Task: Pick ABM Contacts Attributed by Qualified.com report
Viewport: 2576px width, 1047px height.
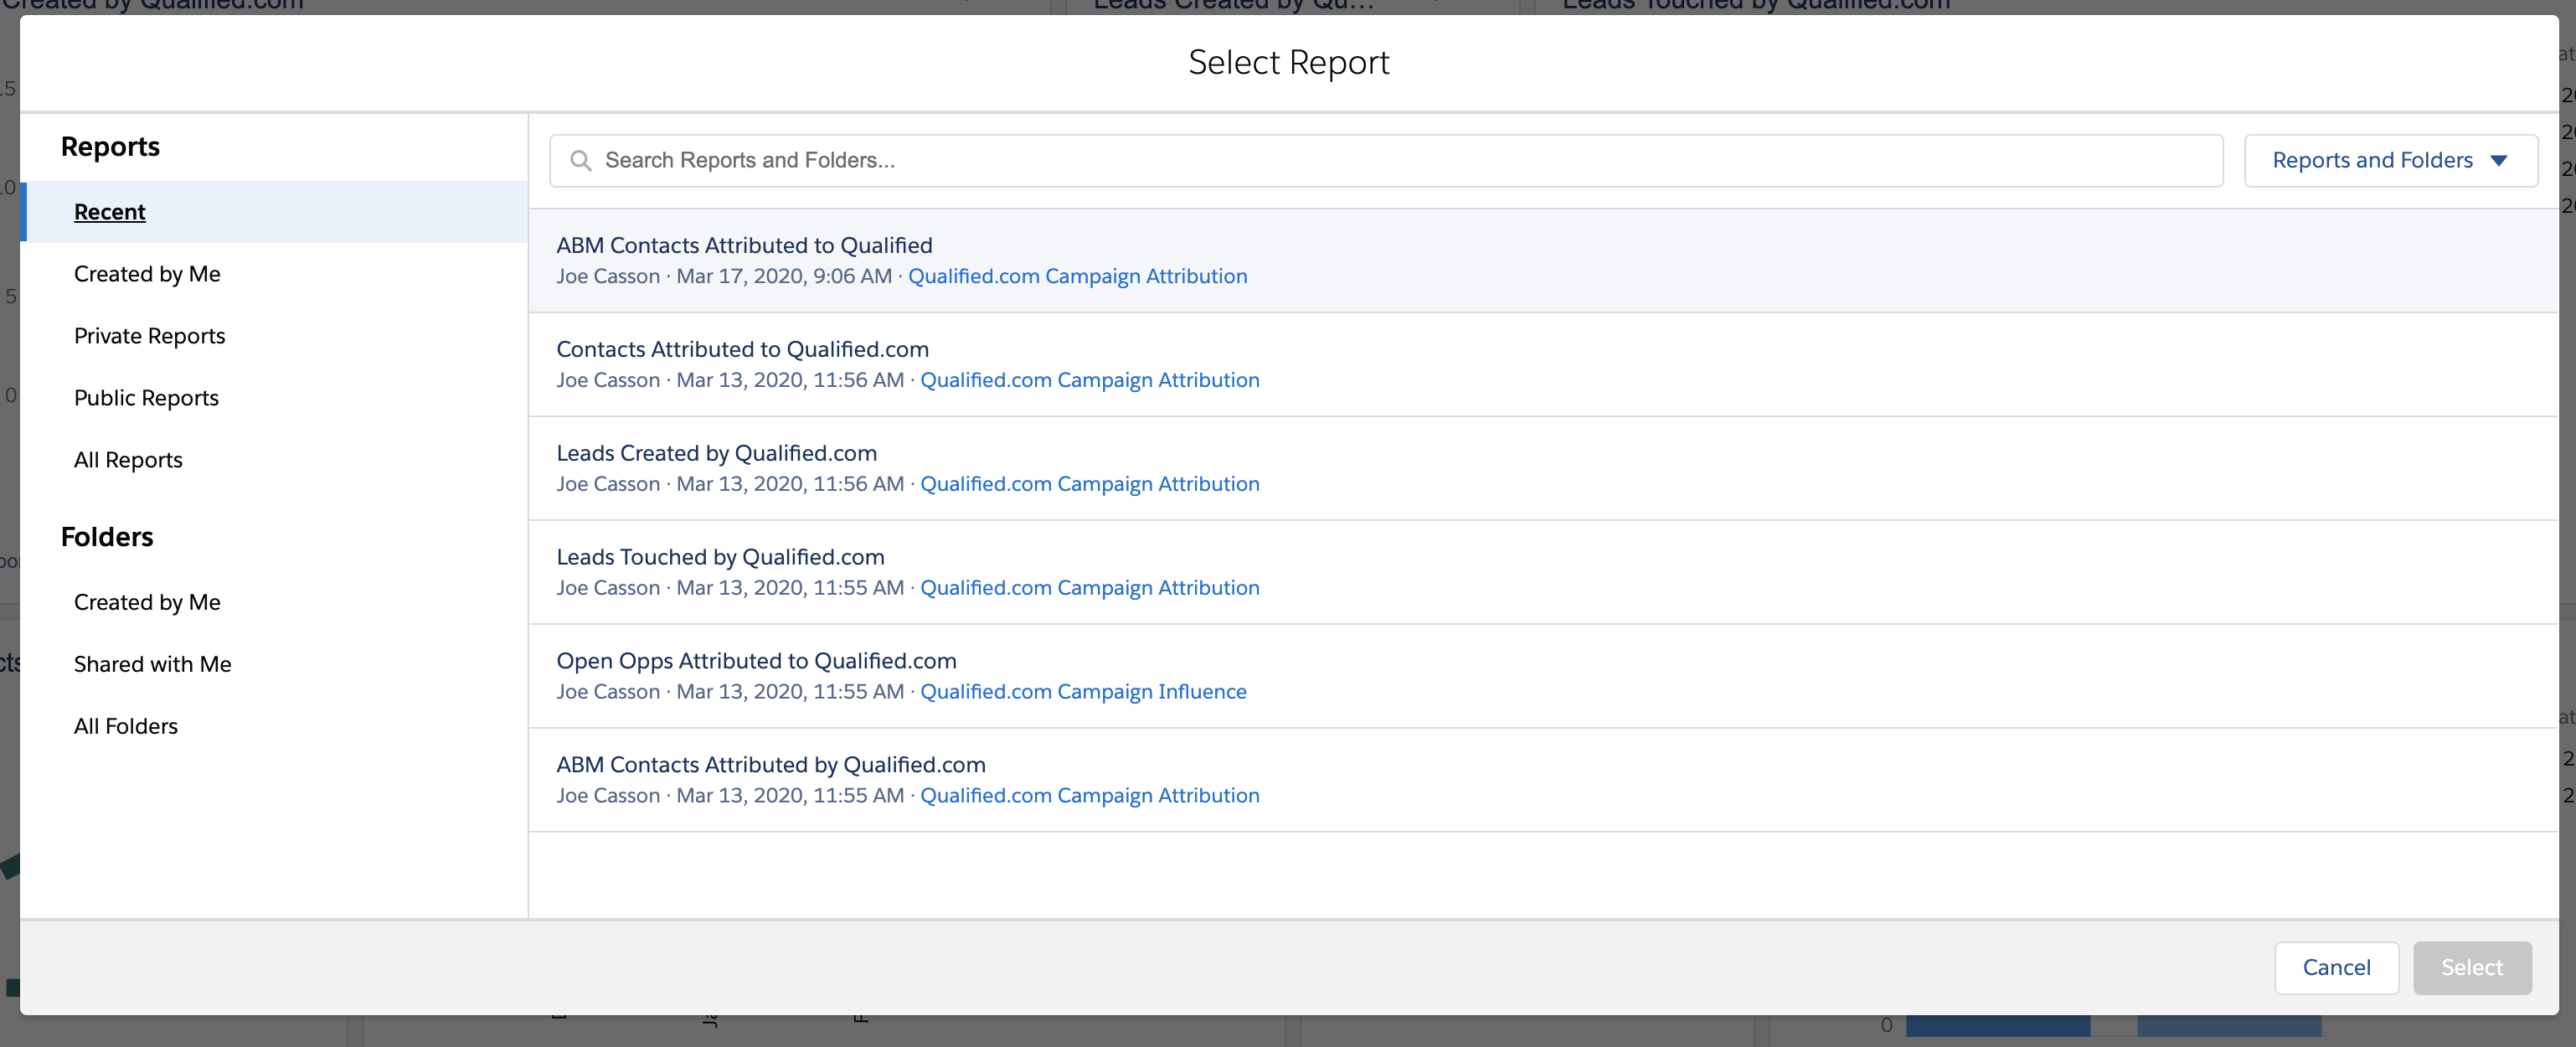Action: tap(1543, 780)
